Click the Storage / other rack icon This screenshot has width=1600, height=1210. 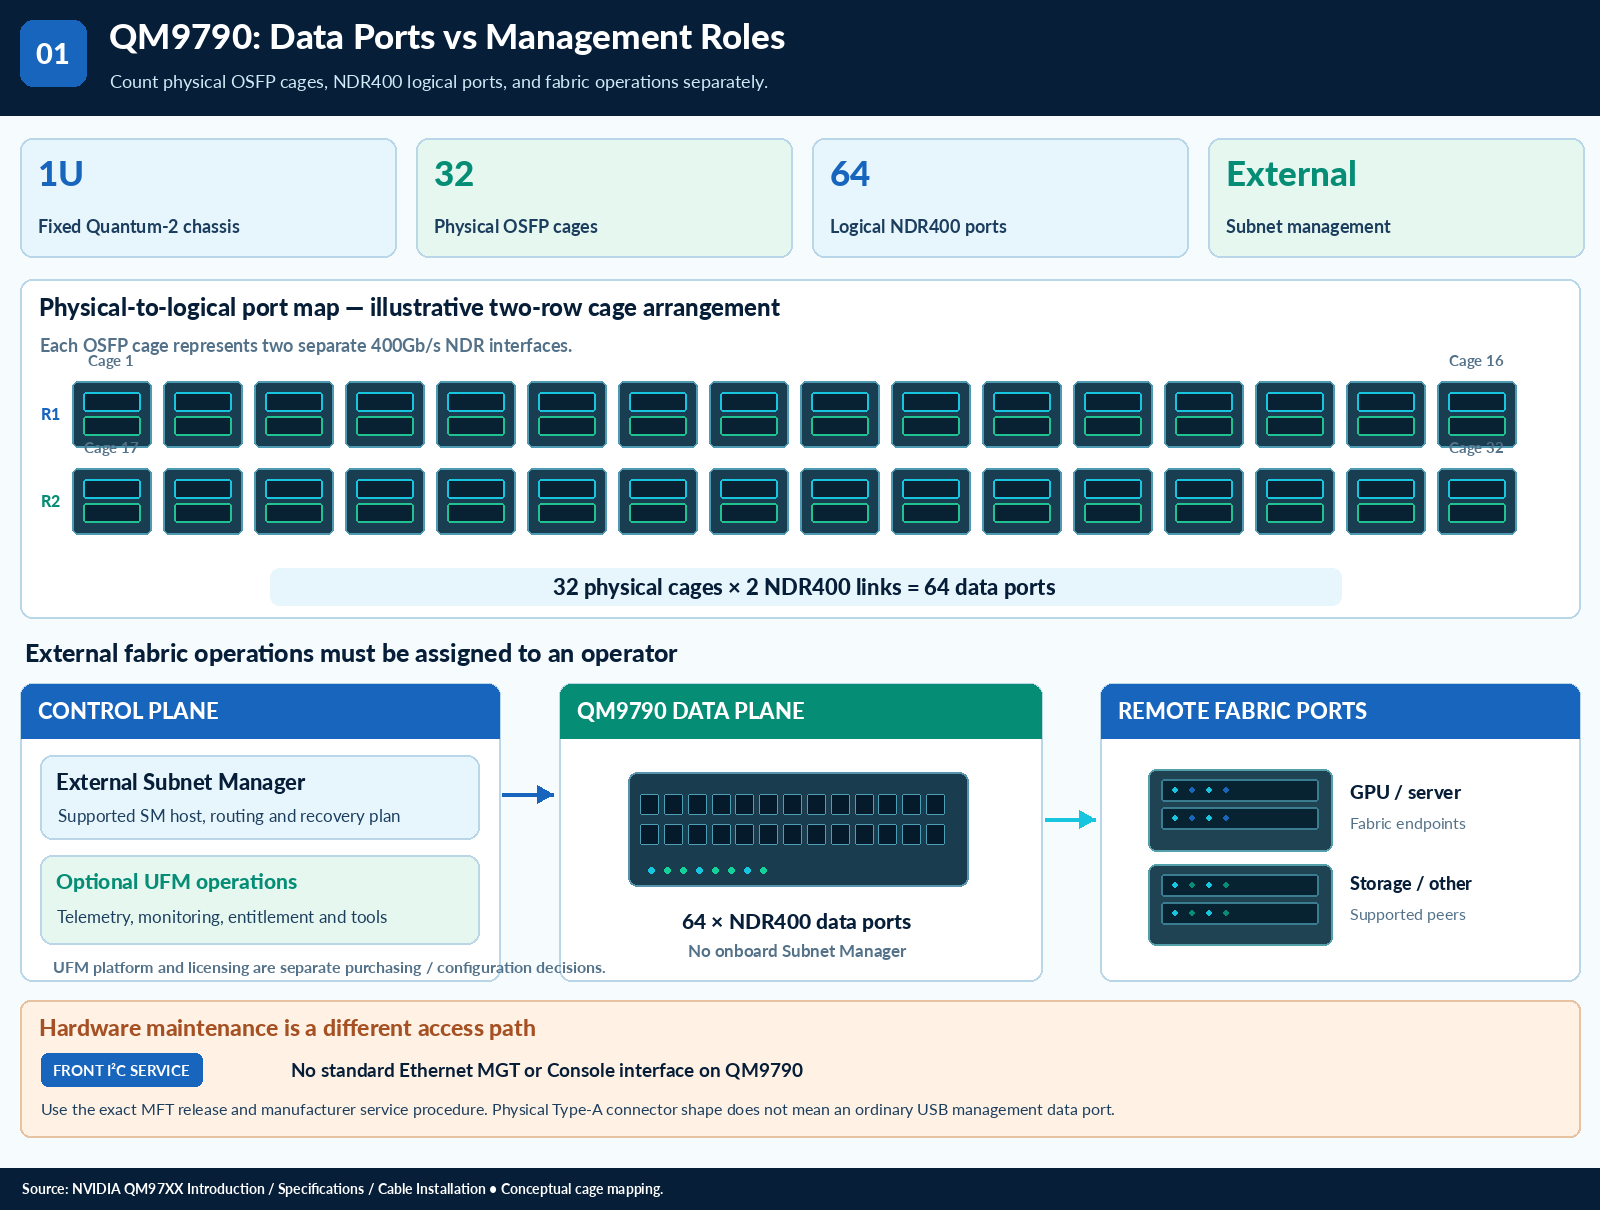pos(1240,905)
